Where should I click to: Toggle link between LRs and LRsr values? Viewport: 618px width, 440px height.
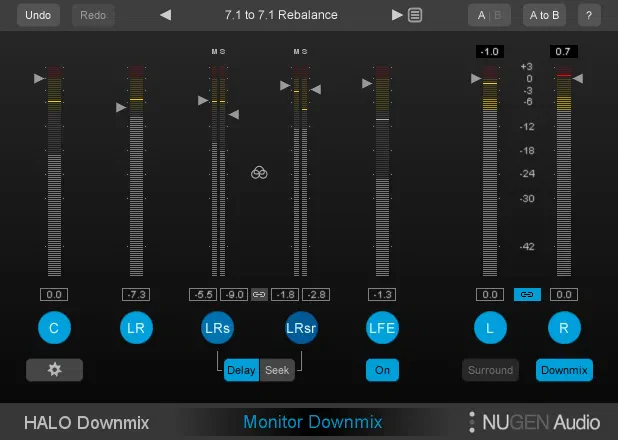[x=259, y=295]
